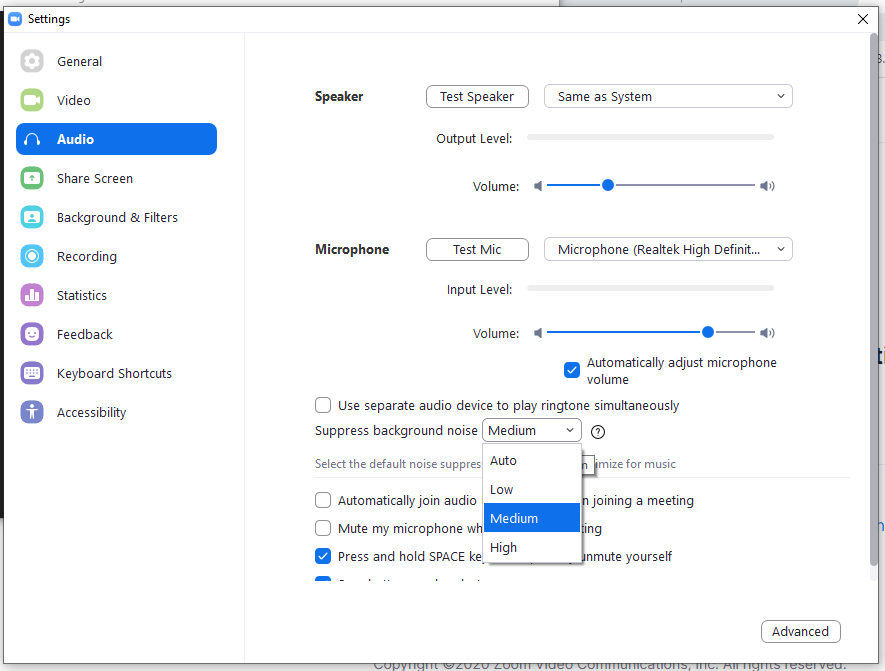
Task: Click the speaker volume slider handle
Action: point(607,185)
